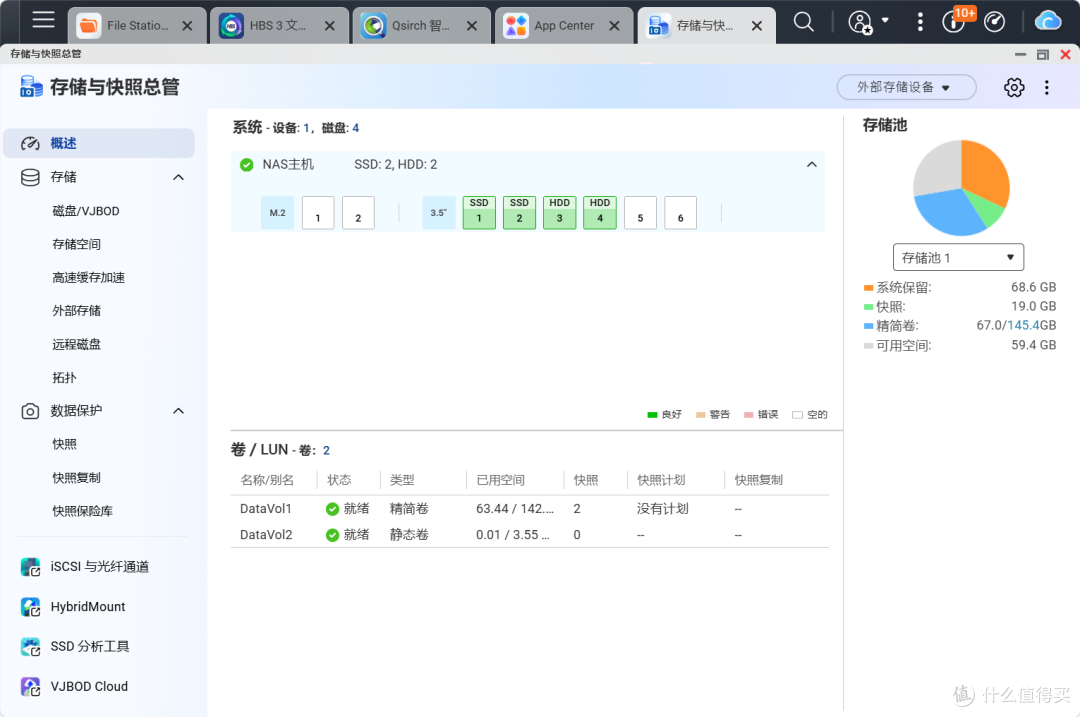Viewport: 1080px width, 717px height.
Task: Click 没有计划 for DataVol1
Action: [x=663, y=509]
